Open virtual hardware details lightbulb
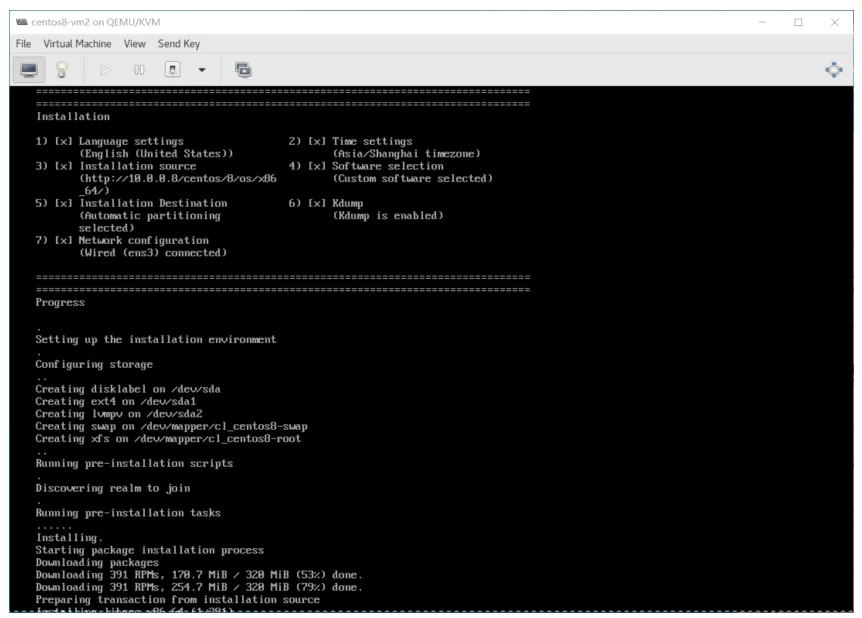The height and width of the screenshot is (618, 862). pos(62,70)
